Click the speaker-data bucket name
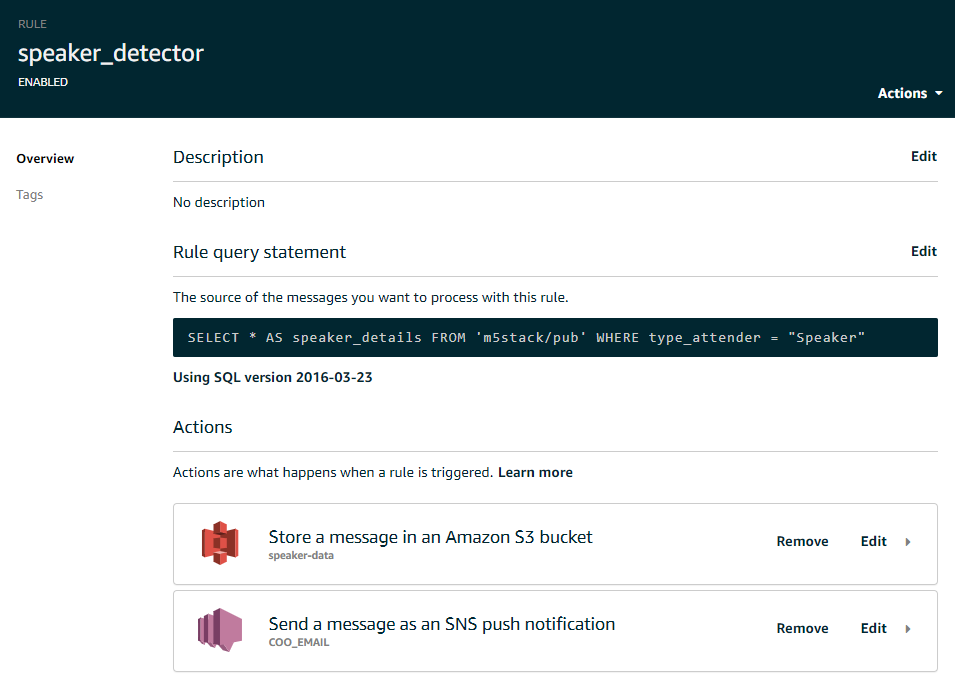955x685 pixels. [301, 556]
